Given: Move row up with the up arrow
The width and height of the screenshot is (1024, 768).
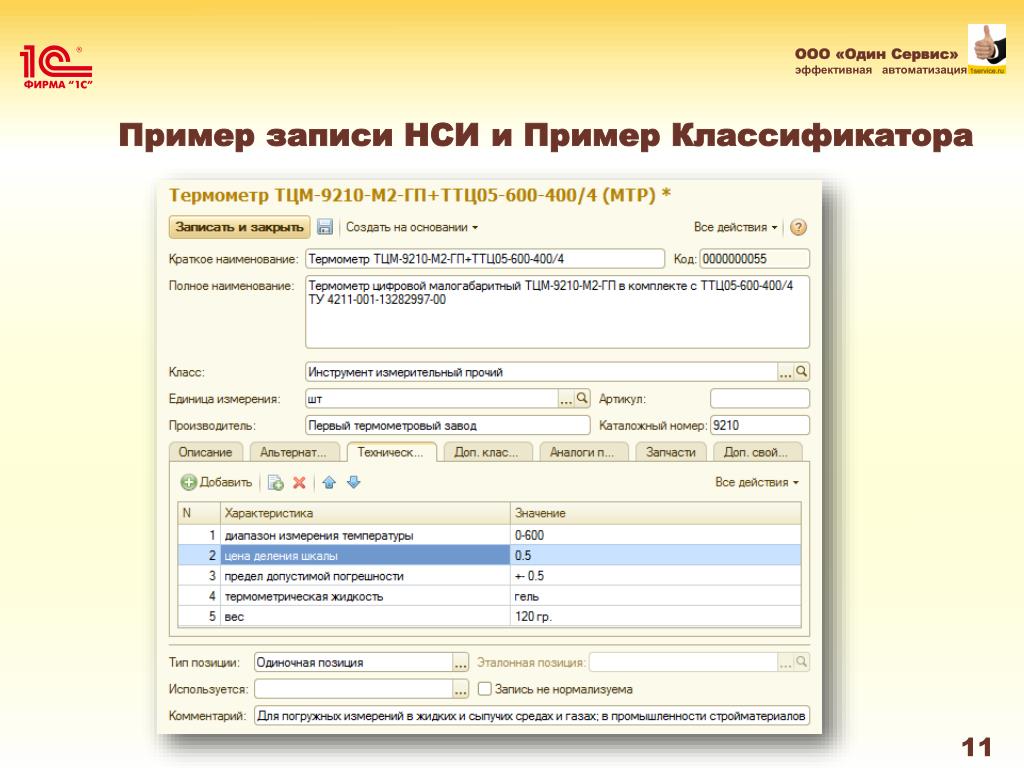Looking at the screenshot, I should coord(330,483).
